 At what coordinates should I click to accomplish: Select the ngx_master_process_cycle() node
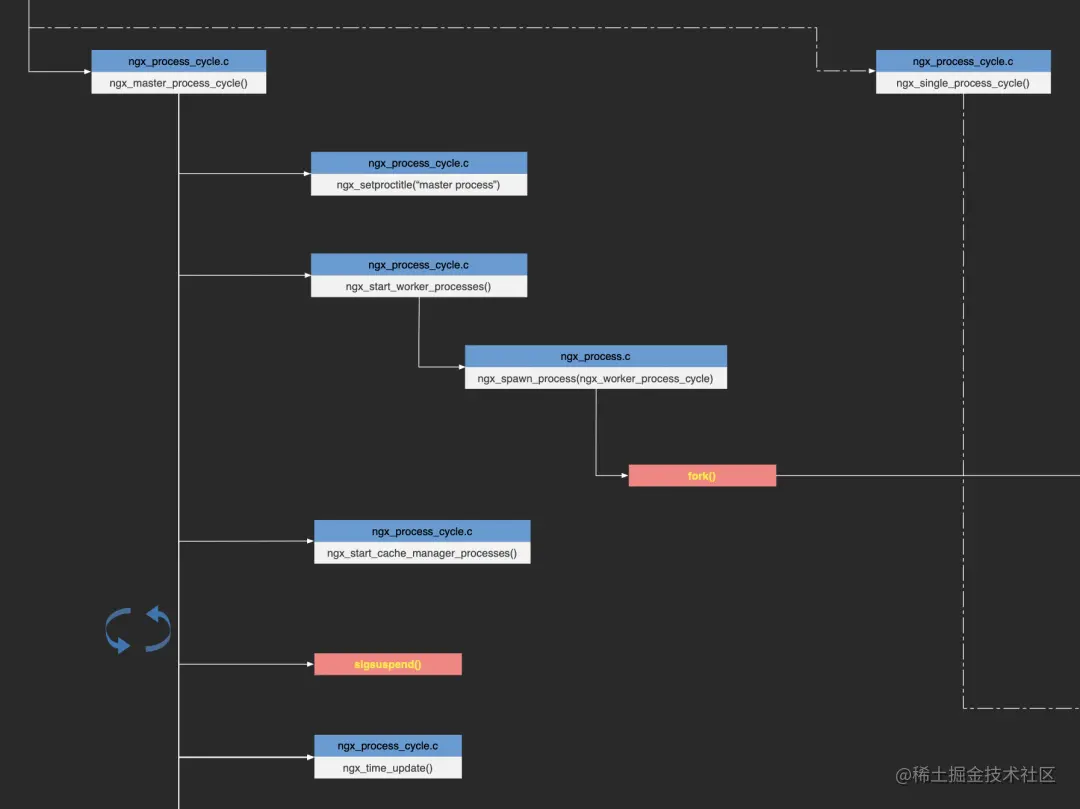178,83
